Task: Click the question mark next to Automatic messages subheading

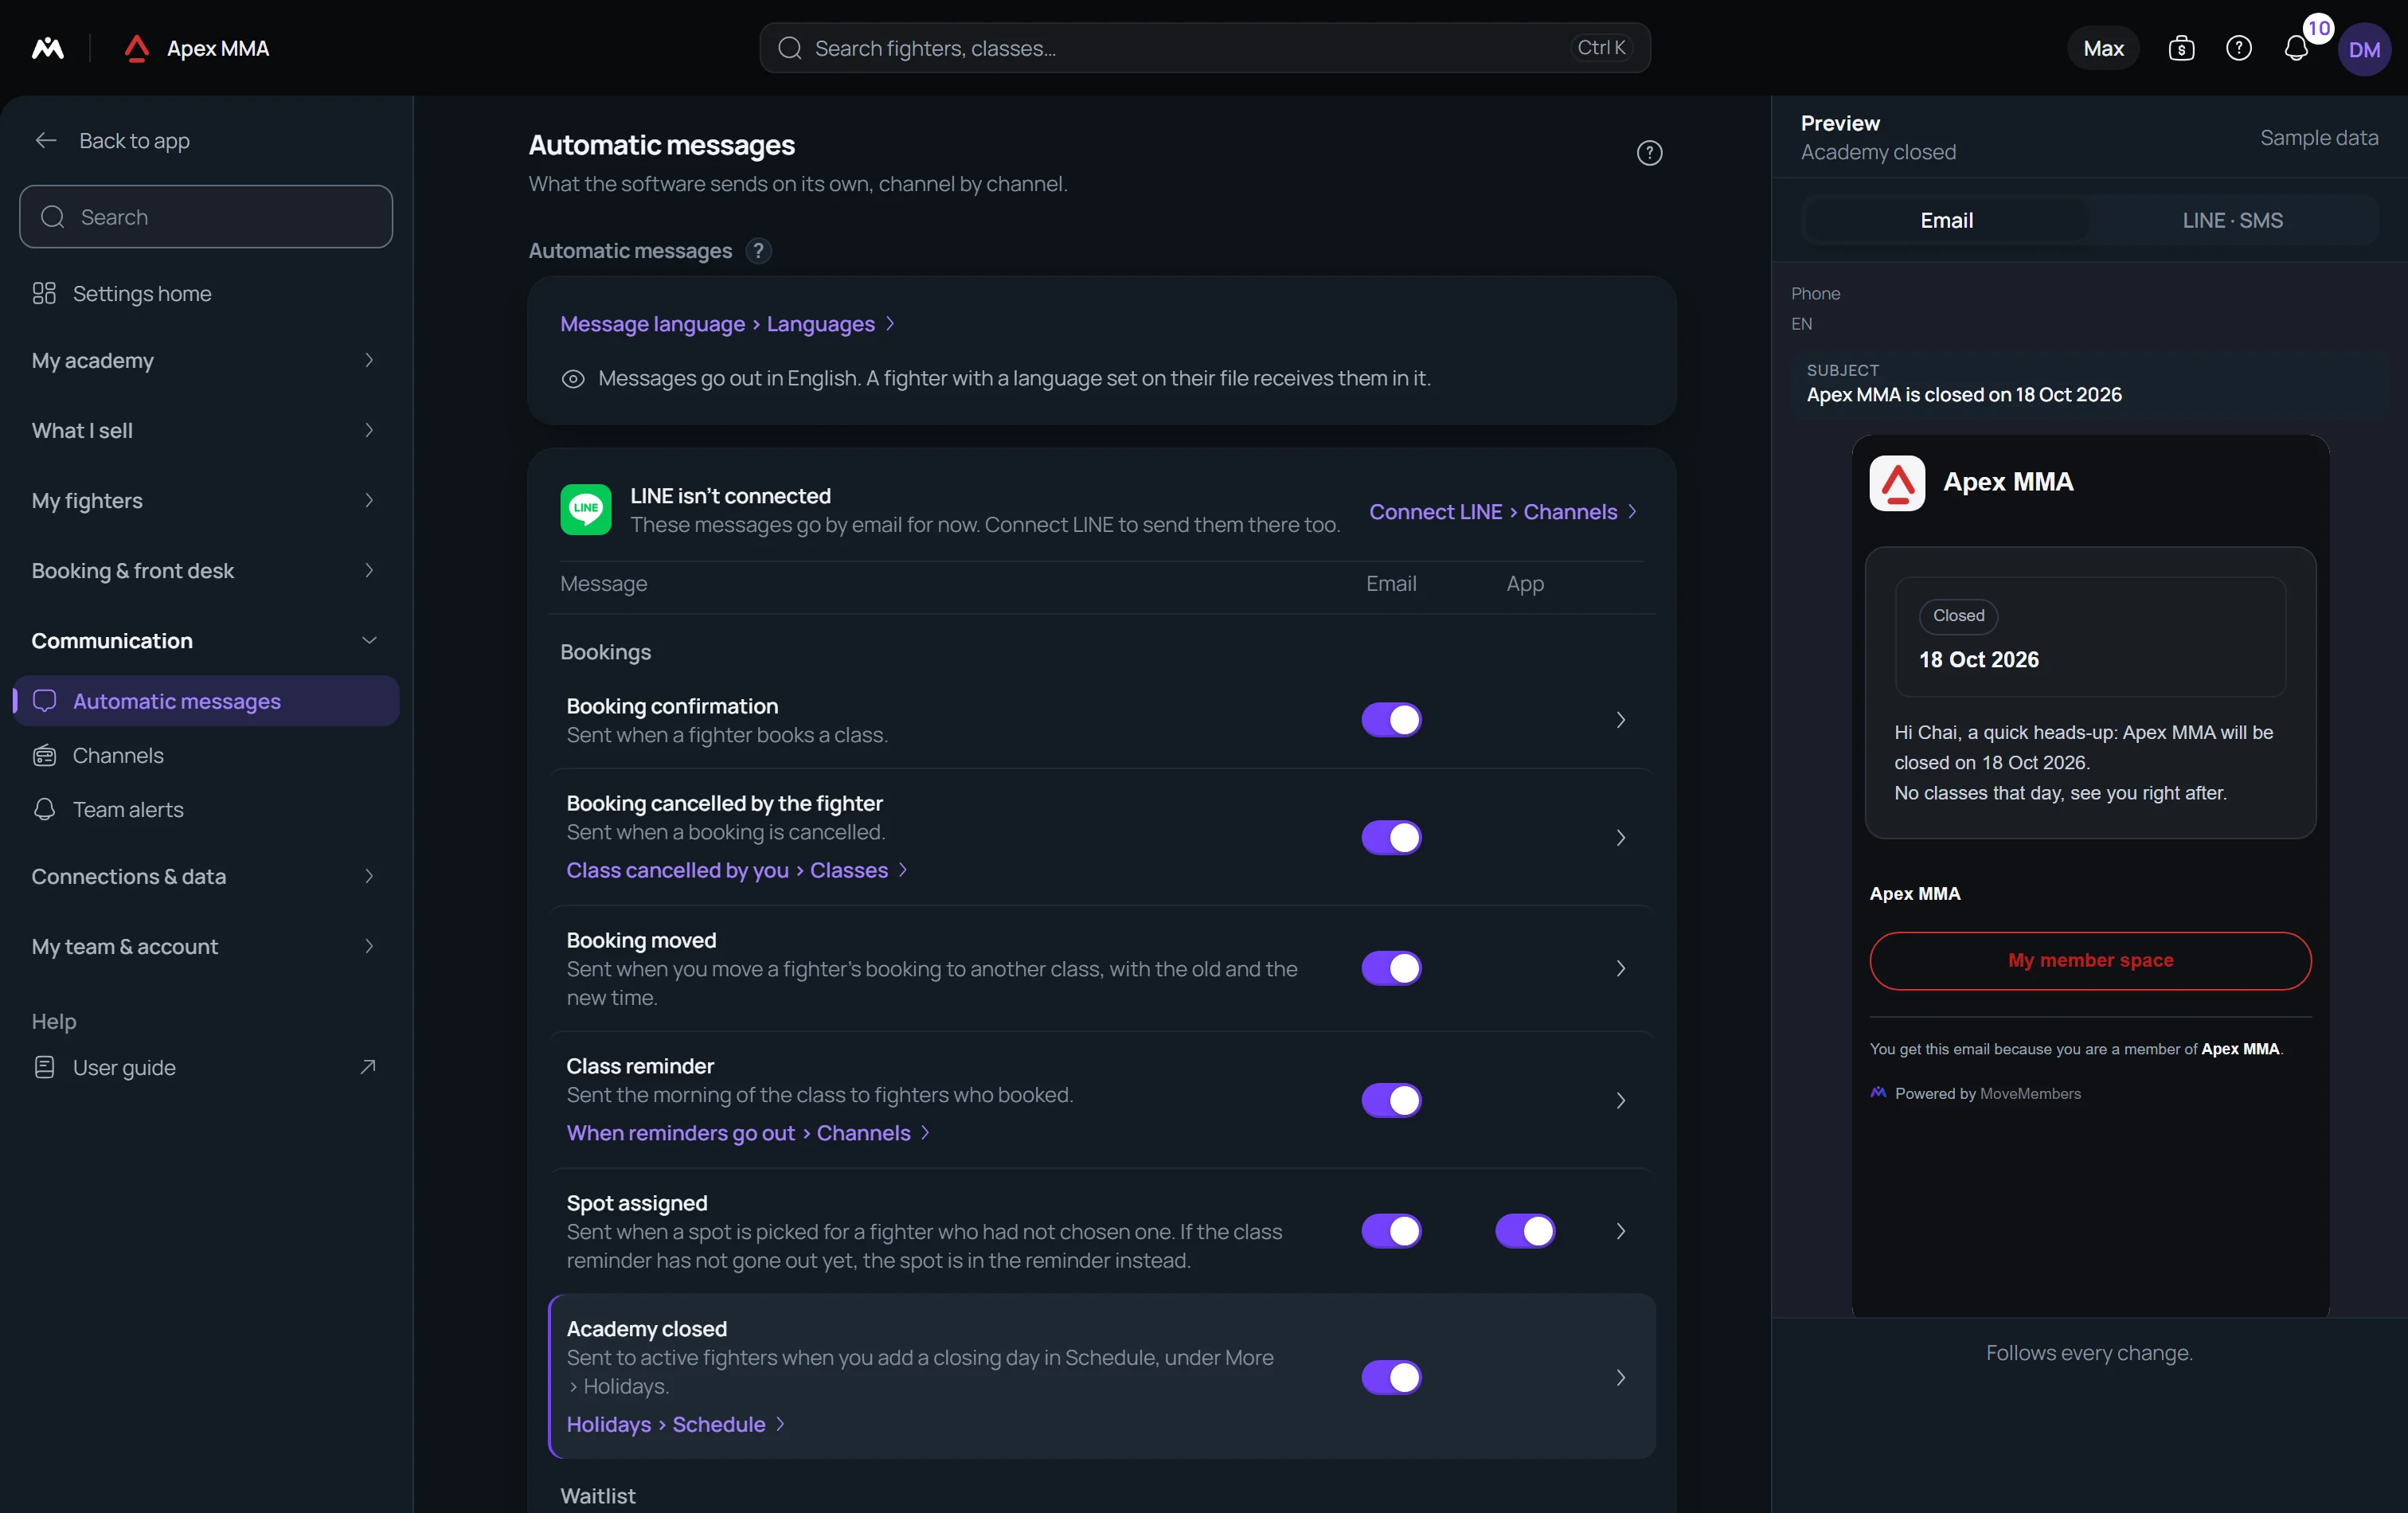Action: coord(758,251)
